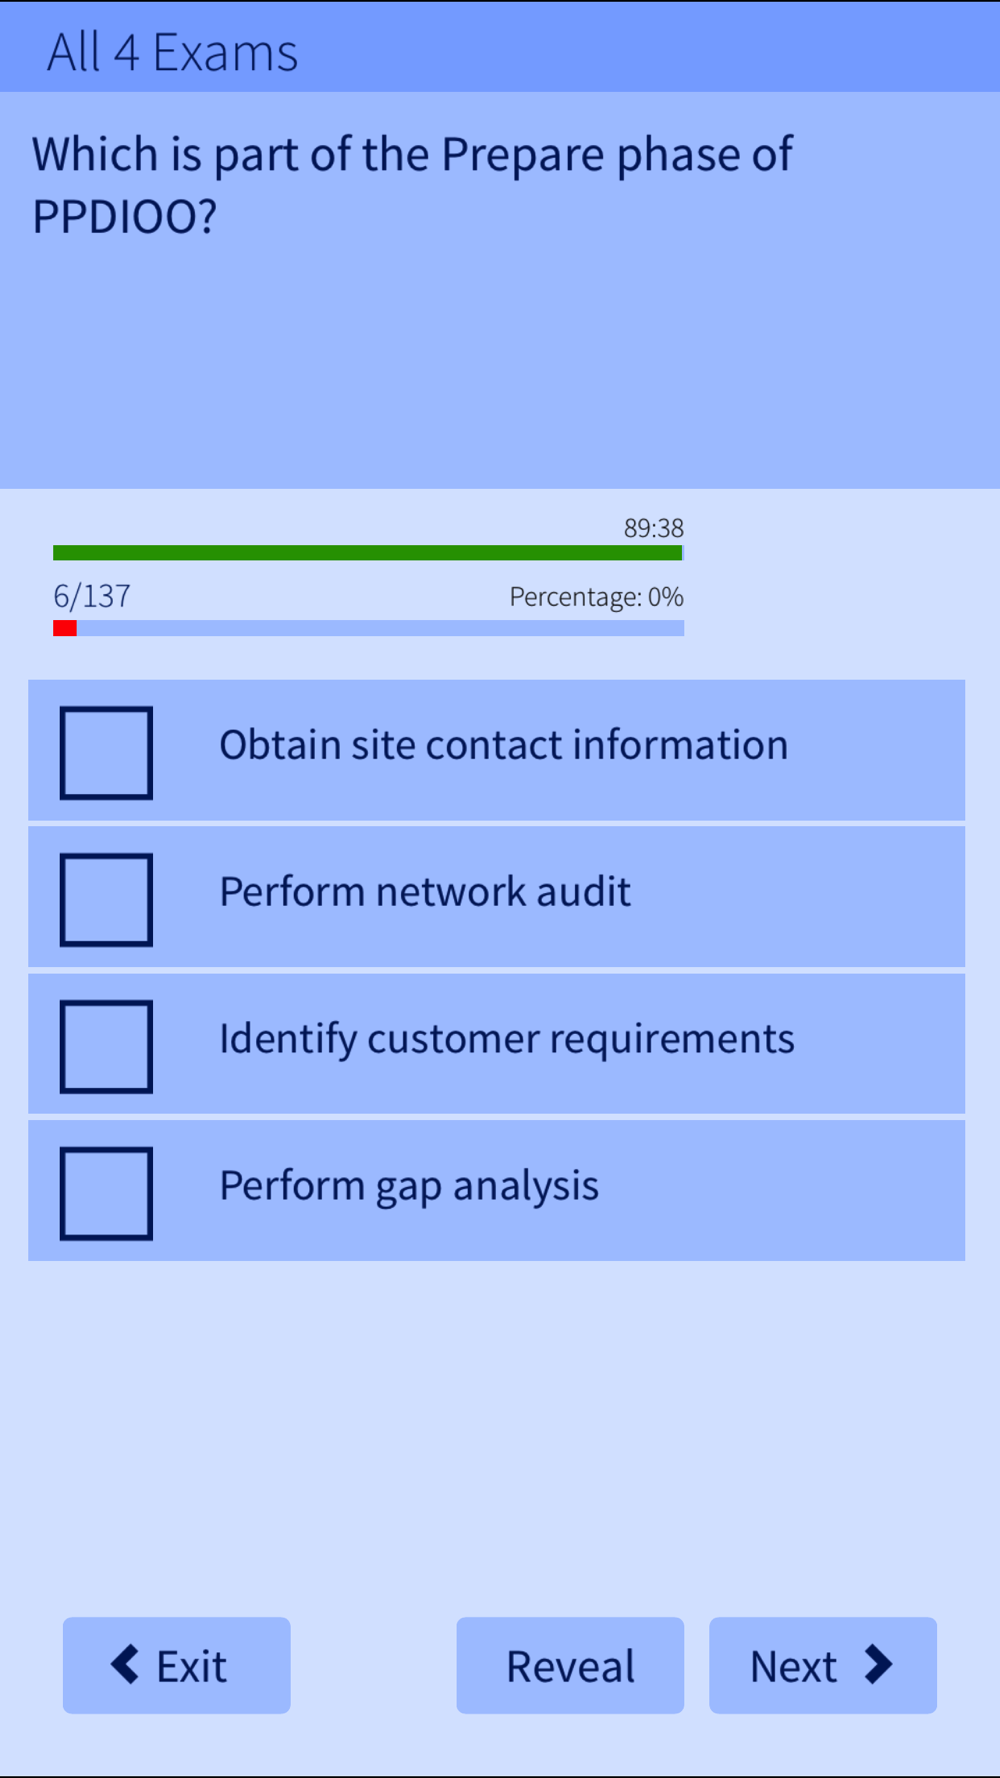Choose the 'Perform gap analysis' answer row
Image resolution: width=1000 pixels, height=1778 pixels.
point(497,1191)
